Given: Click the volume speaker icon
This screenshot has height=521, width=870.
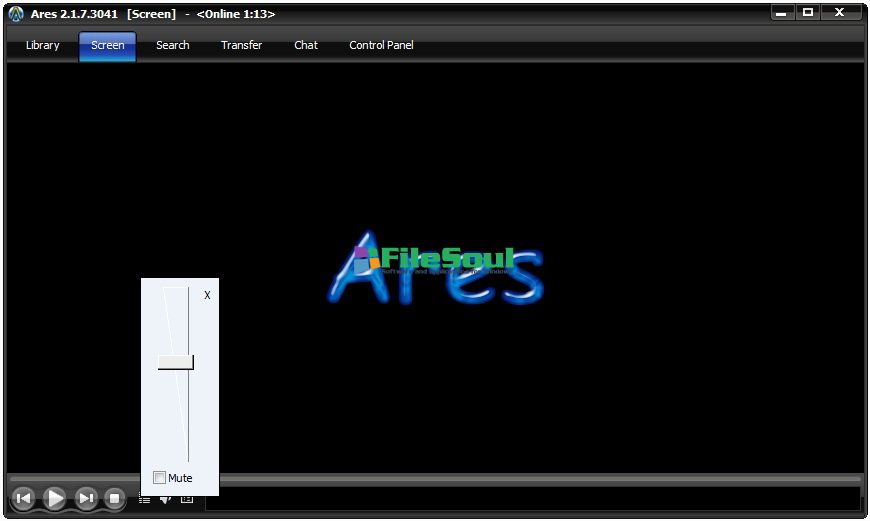Looking at the screenshot, I should click(165, 499).
